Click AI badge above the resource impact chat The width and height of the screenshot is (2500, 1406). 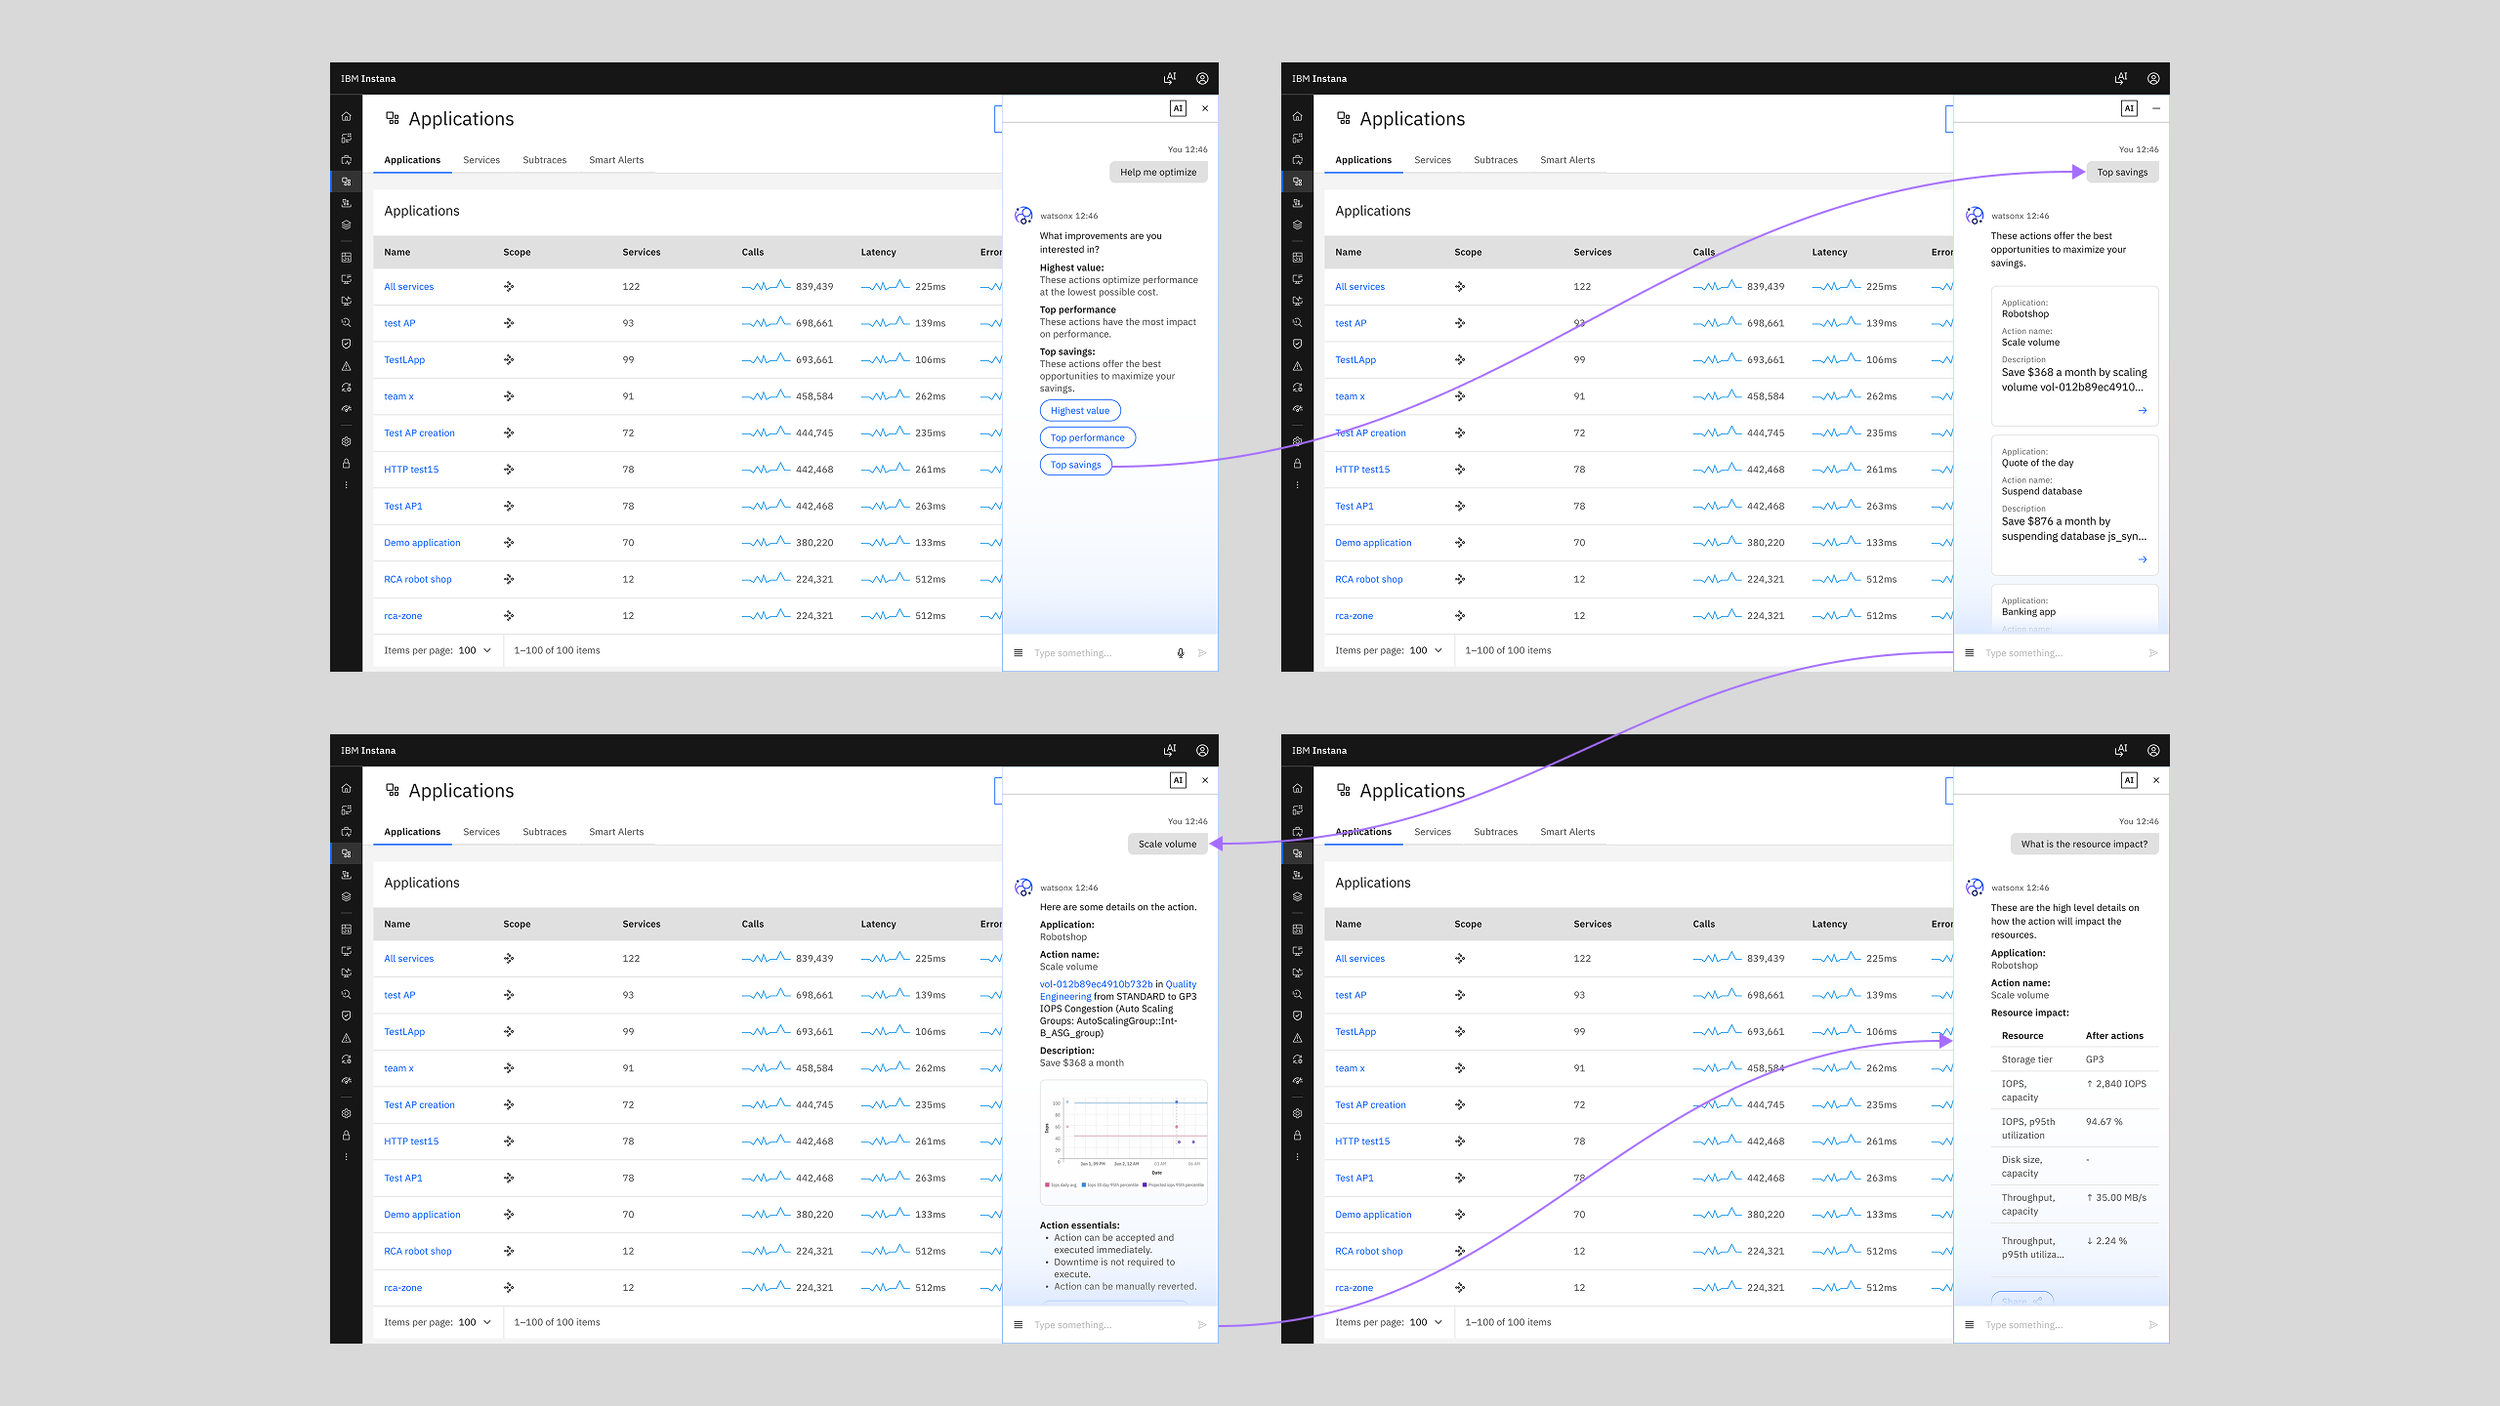[x=2128, y=780]
